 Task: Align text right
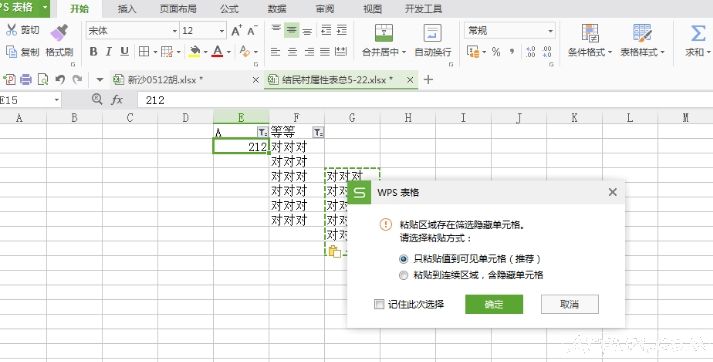(x=309, y=52)
